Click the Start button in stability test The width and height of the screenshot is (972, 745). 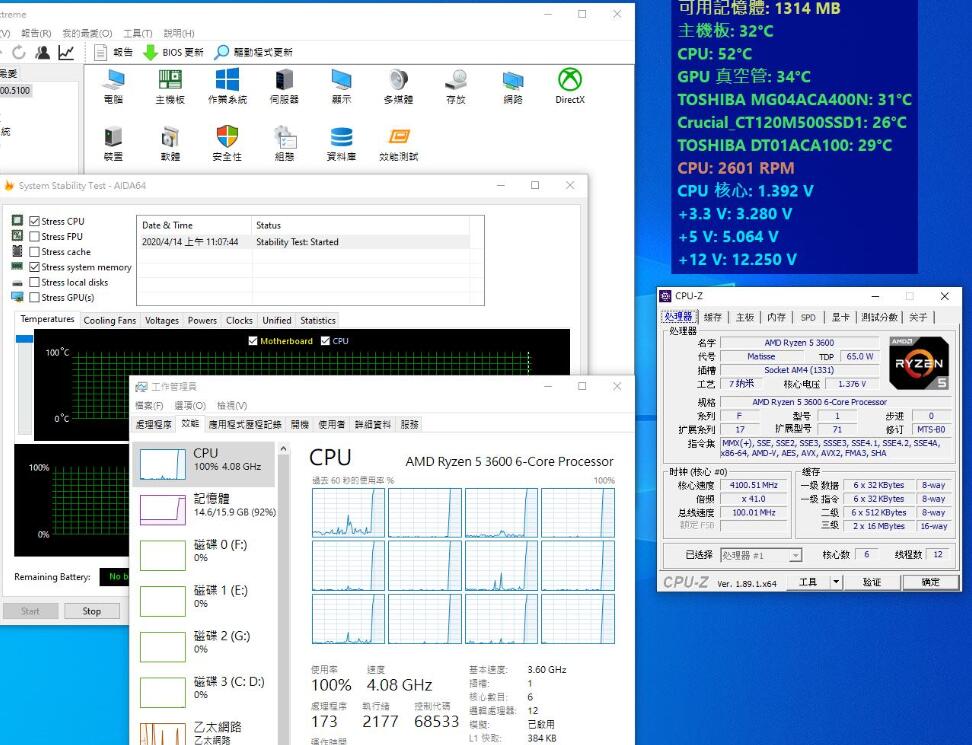pos(30,611)
